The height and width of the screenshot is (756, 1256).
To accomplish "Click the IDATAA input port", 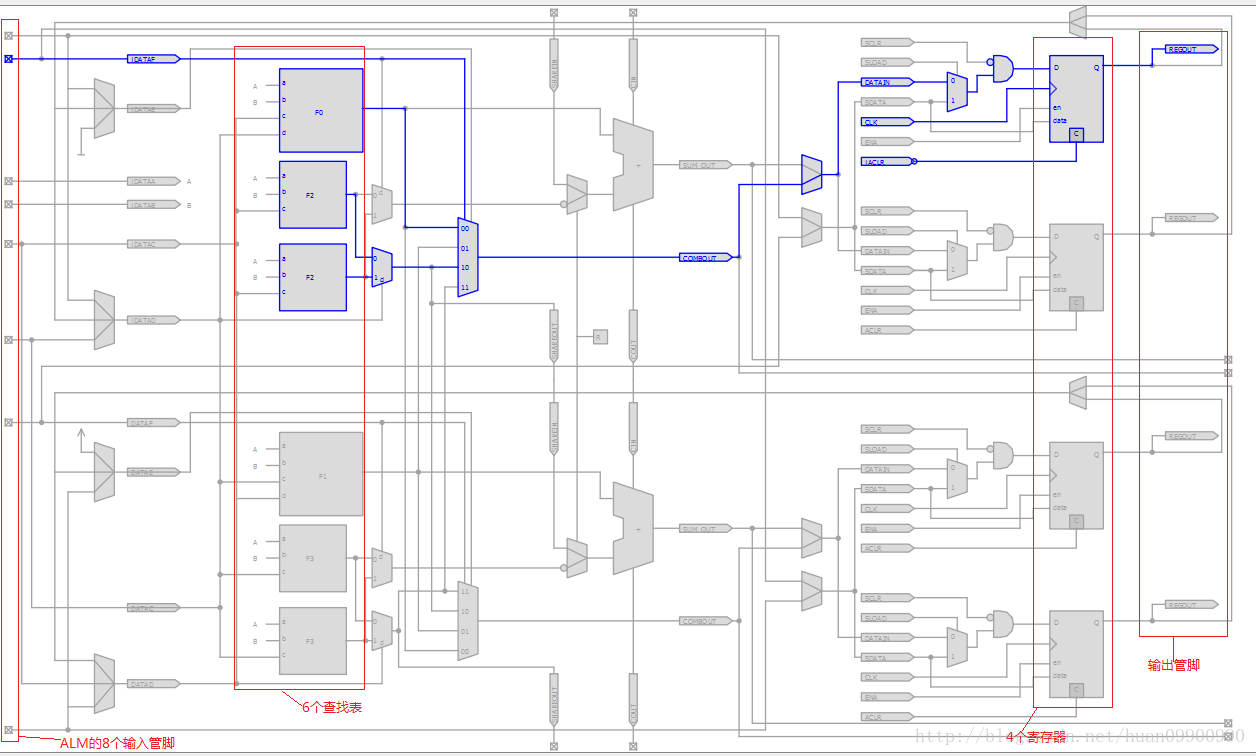I will [x=154, y=181].
